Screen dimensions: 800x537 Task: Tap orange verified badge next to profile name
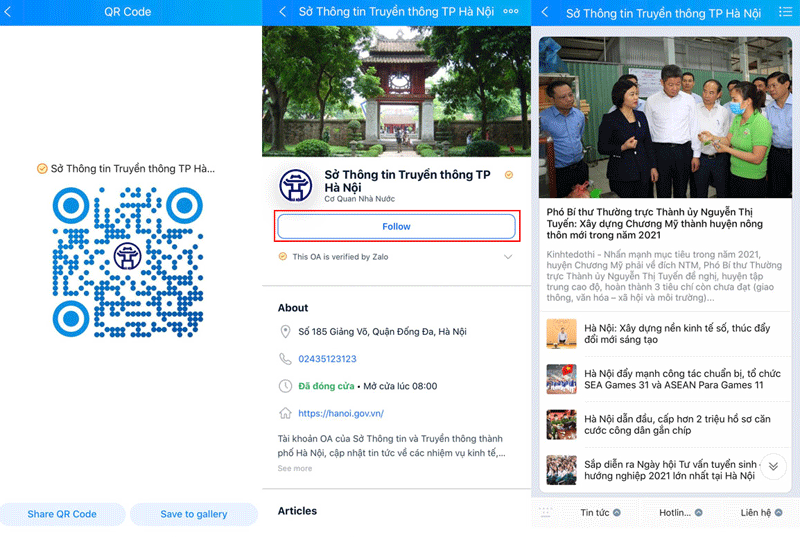coord(509,175)
